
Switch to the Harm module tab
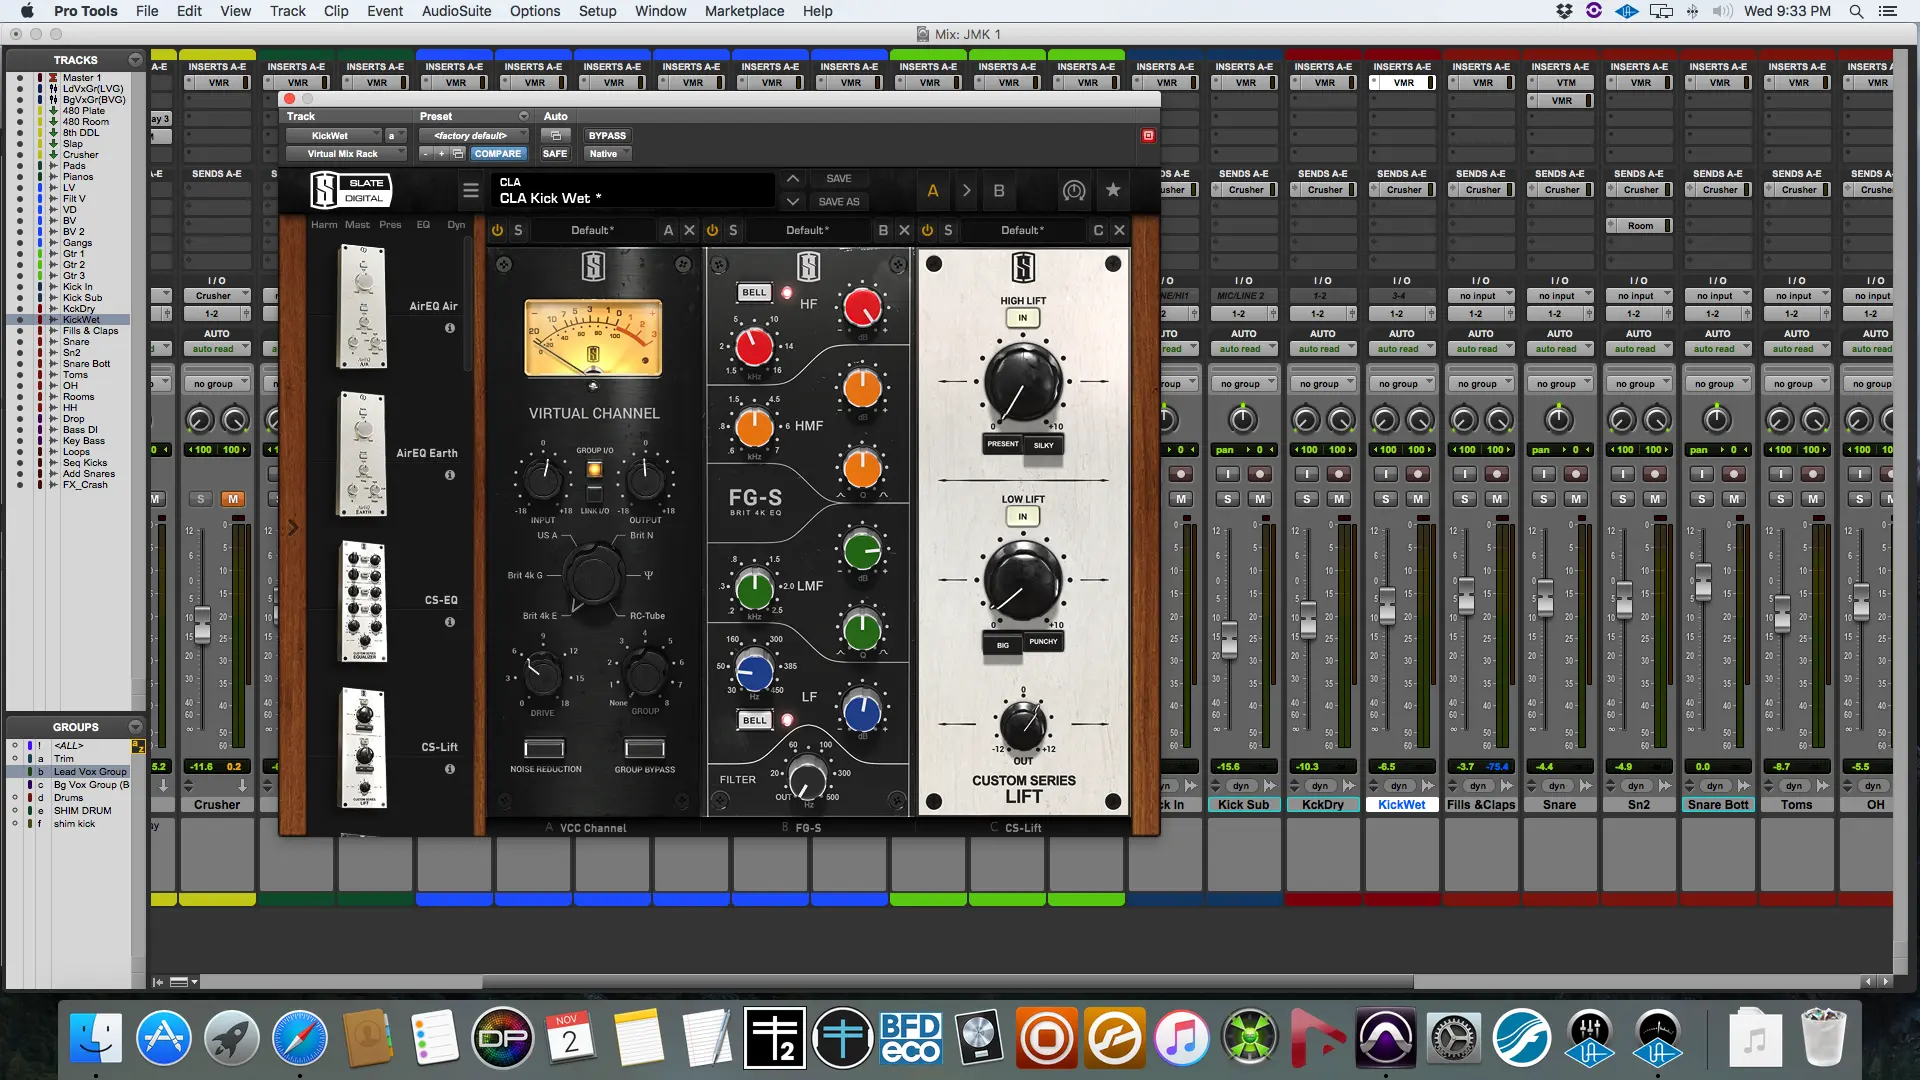click(324, 224)
